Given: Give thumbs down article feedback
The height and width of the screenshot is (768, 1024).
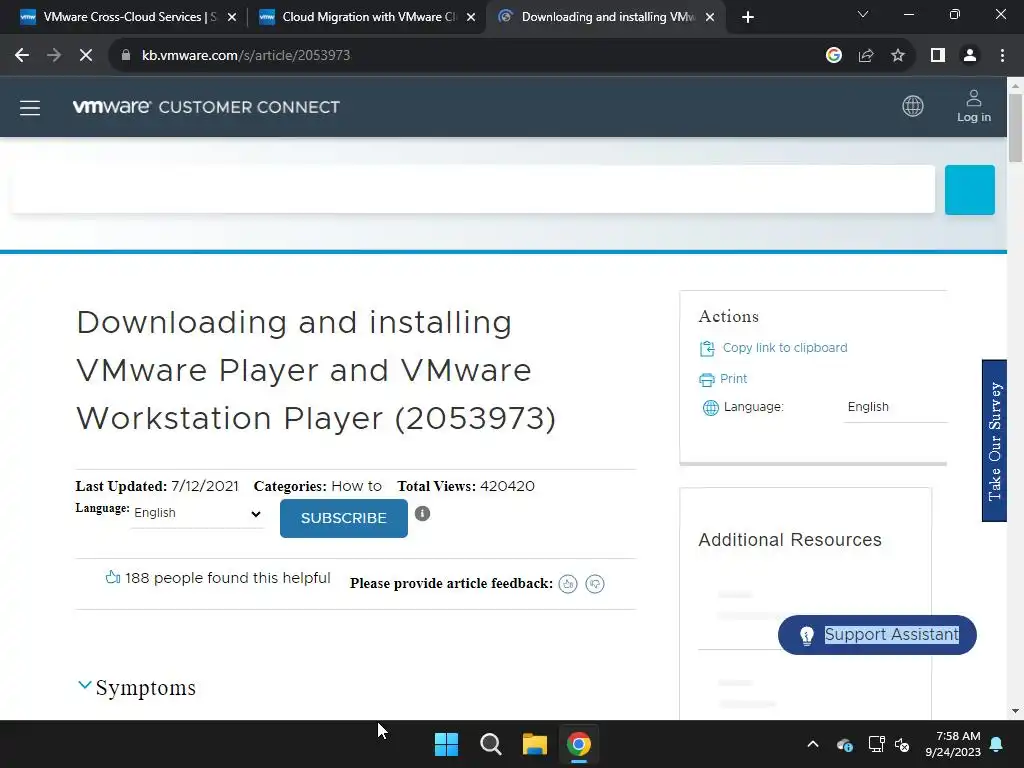Looking at the screenshot, I should coord(595,584).
